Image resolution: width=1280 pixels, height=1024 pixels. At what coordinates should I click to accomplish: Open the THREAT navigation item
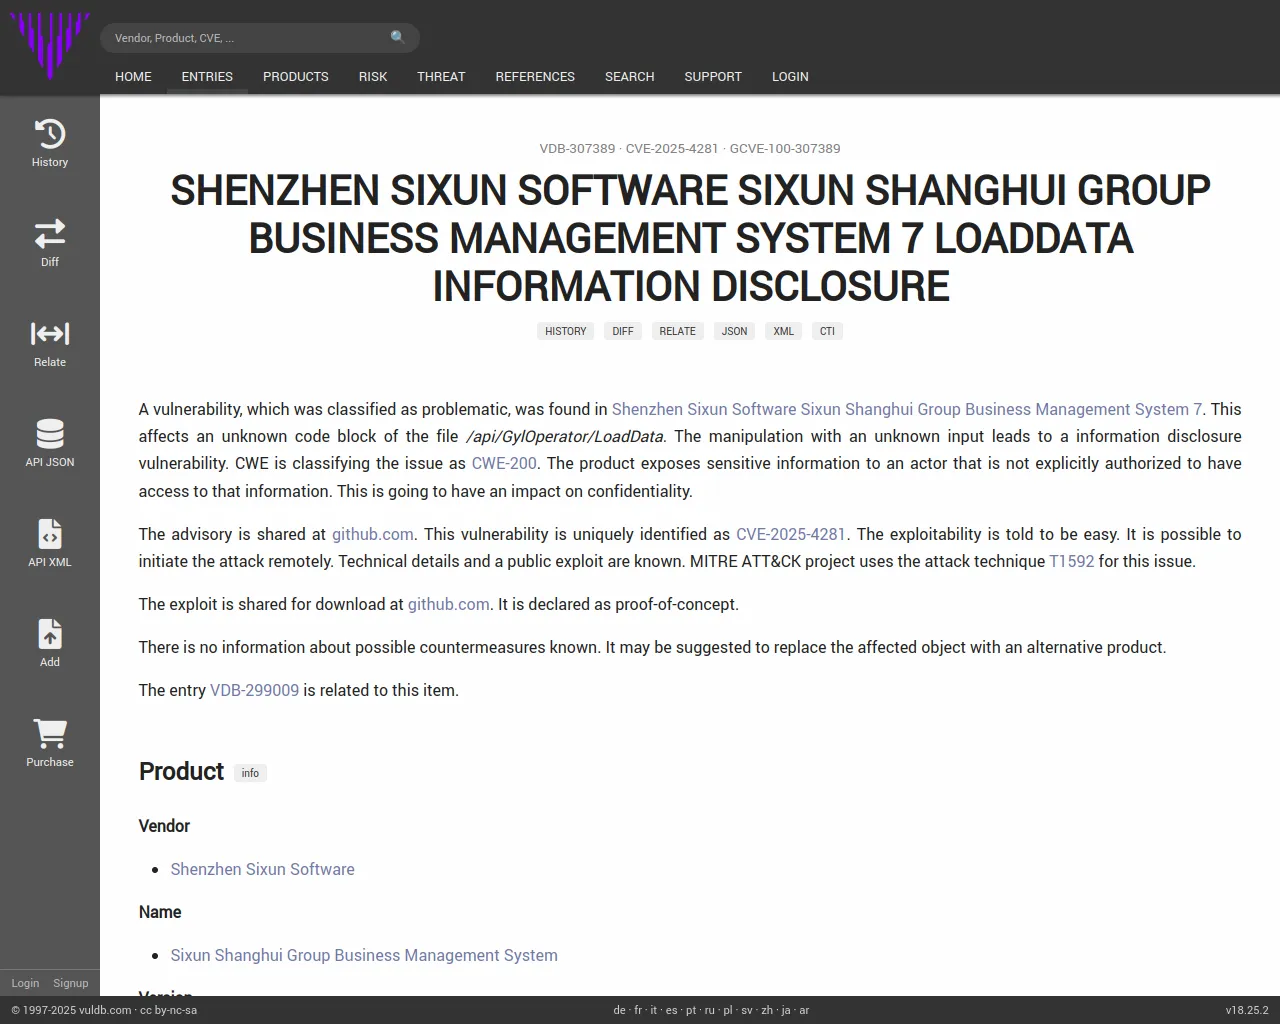441,77
